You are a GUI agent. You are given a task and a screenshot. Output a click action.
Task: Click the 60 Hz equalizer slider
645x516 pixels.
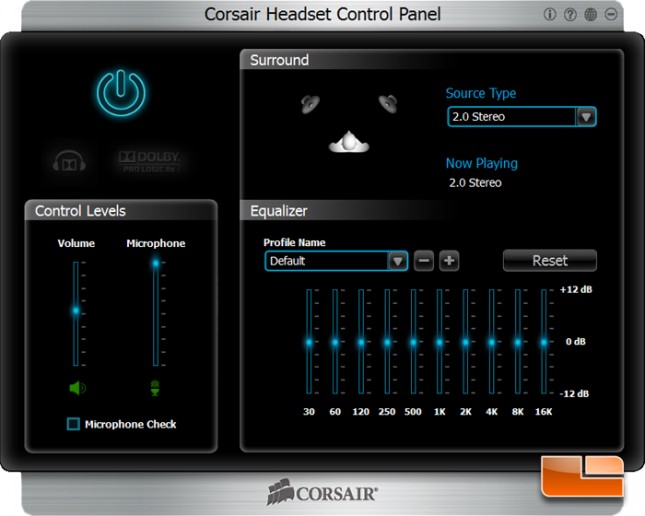tap(335, 342)
